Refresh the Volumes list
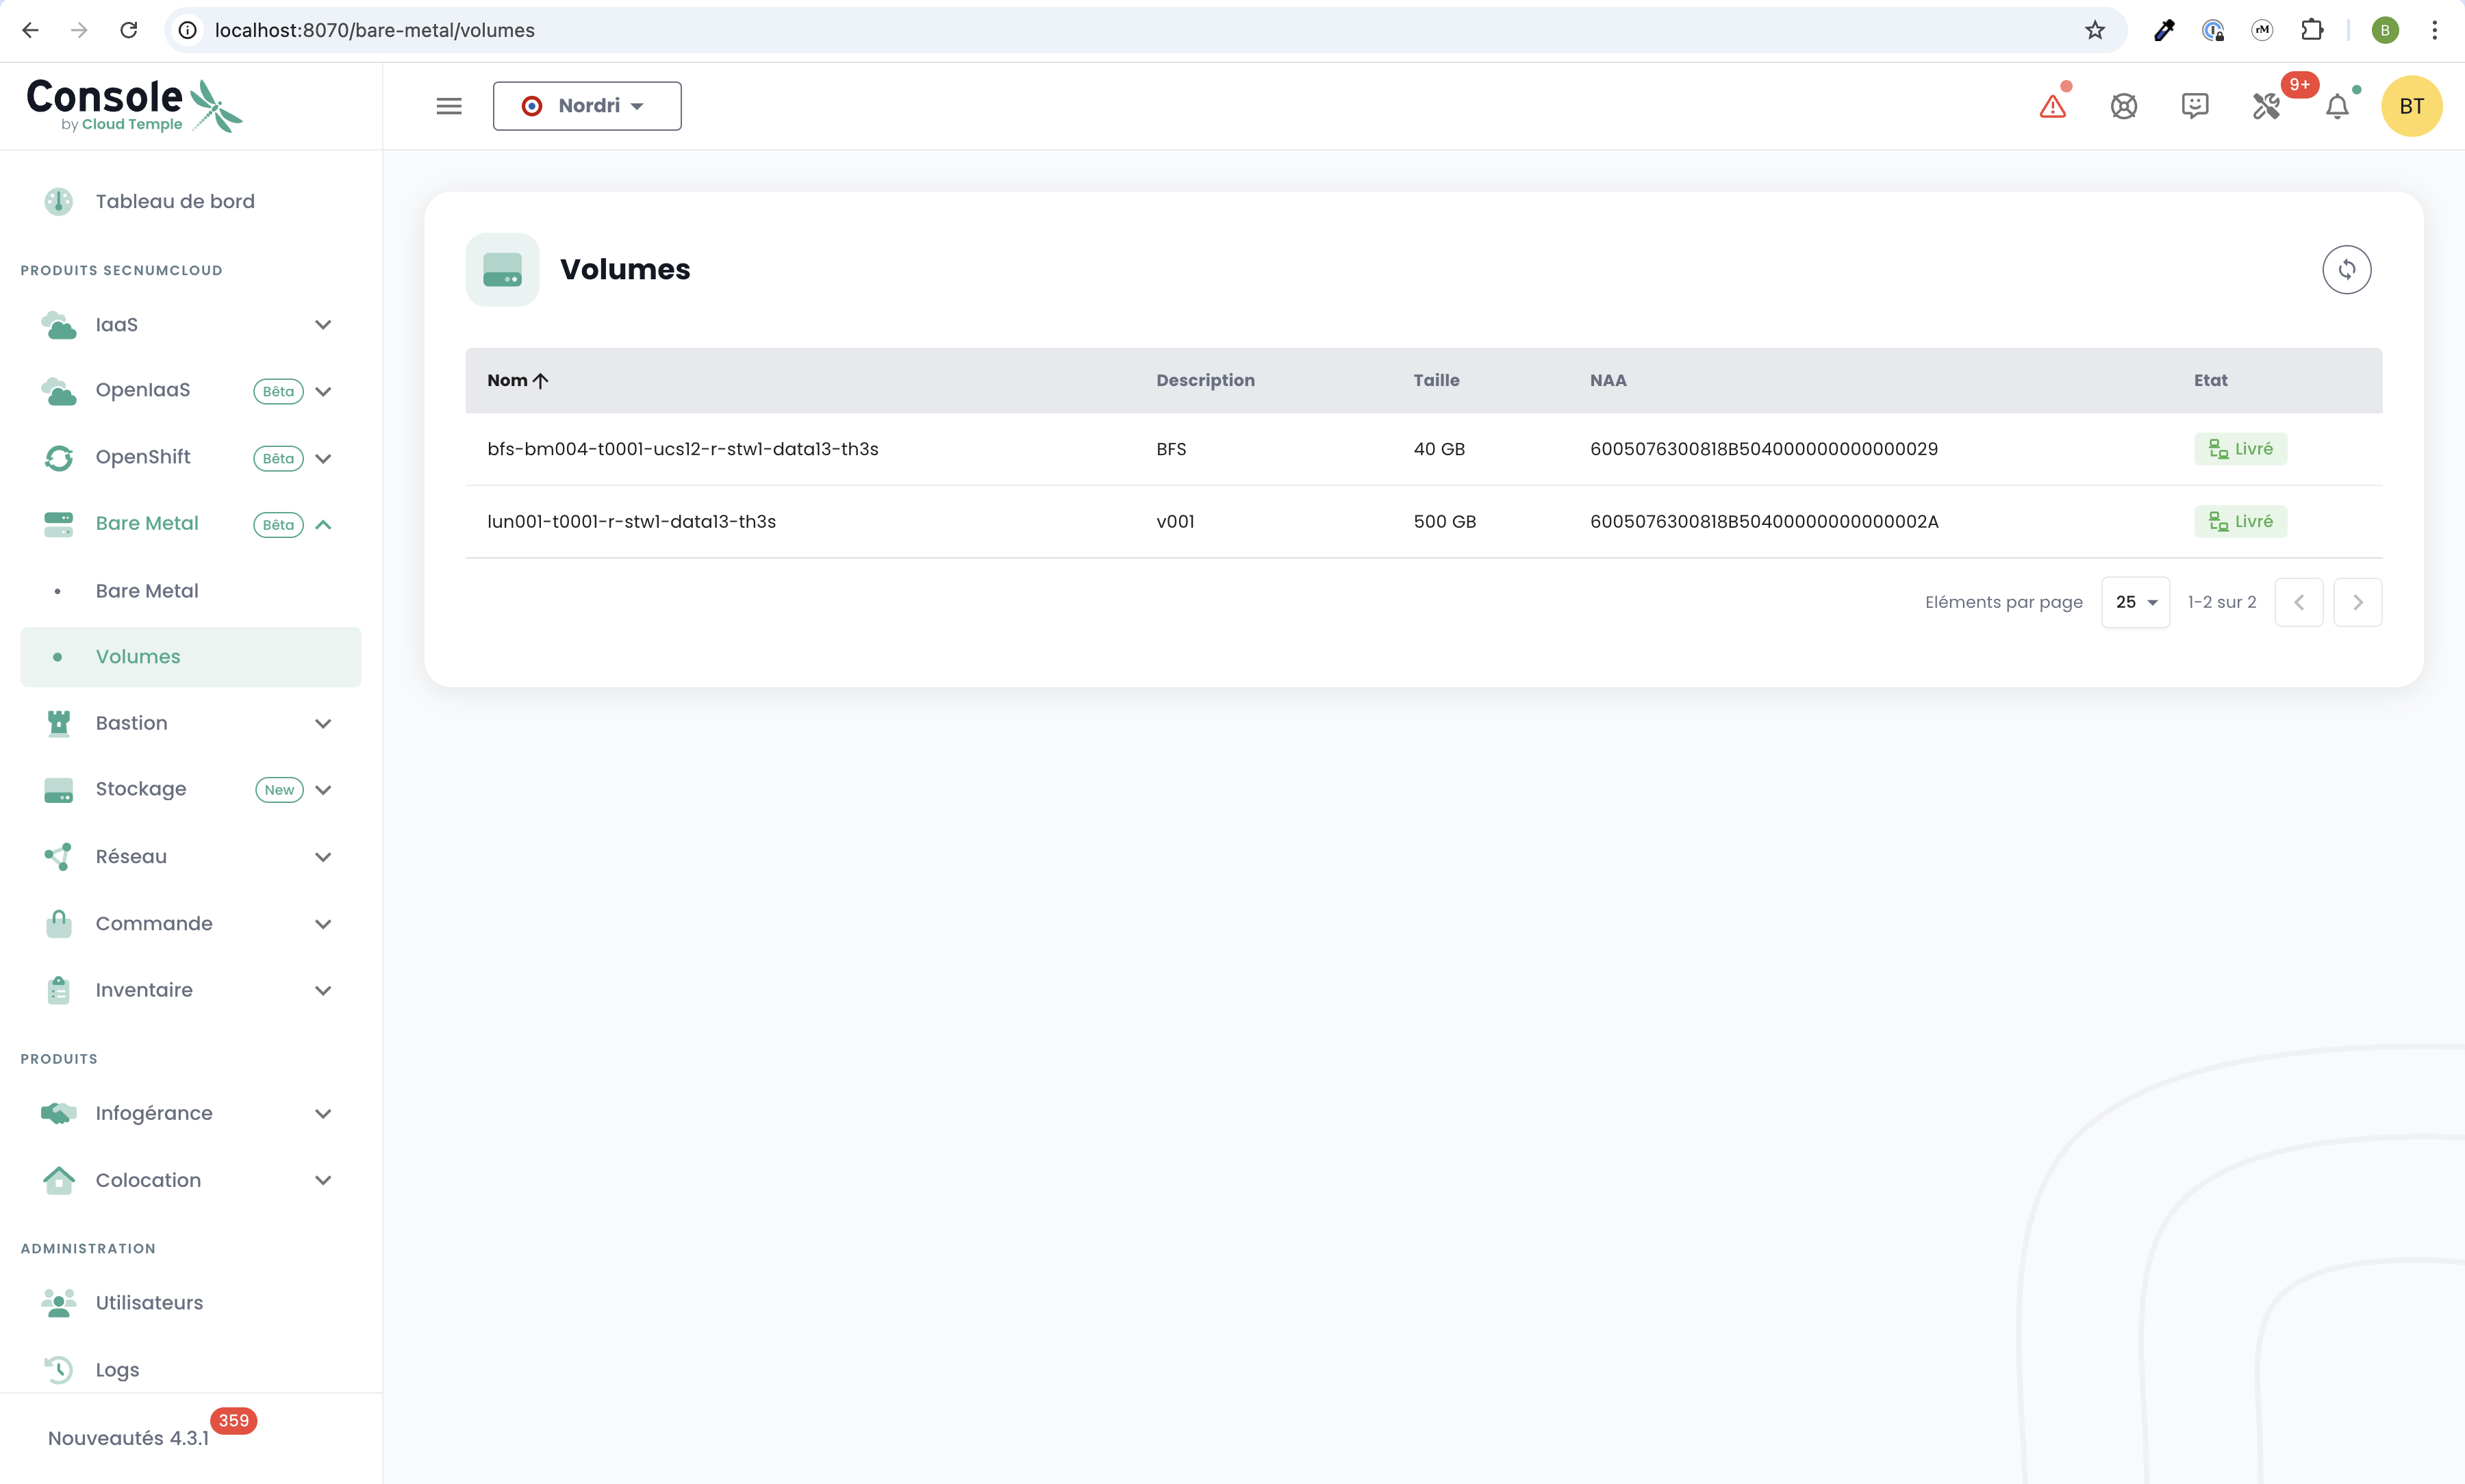This screenshot has width=2465, height=1484. coord(2346,269)
